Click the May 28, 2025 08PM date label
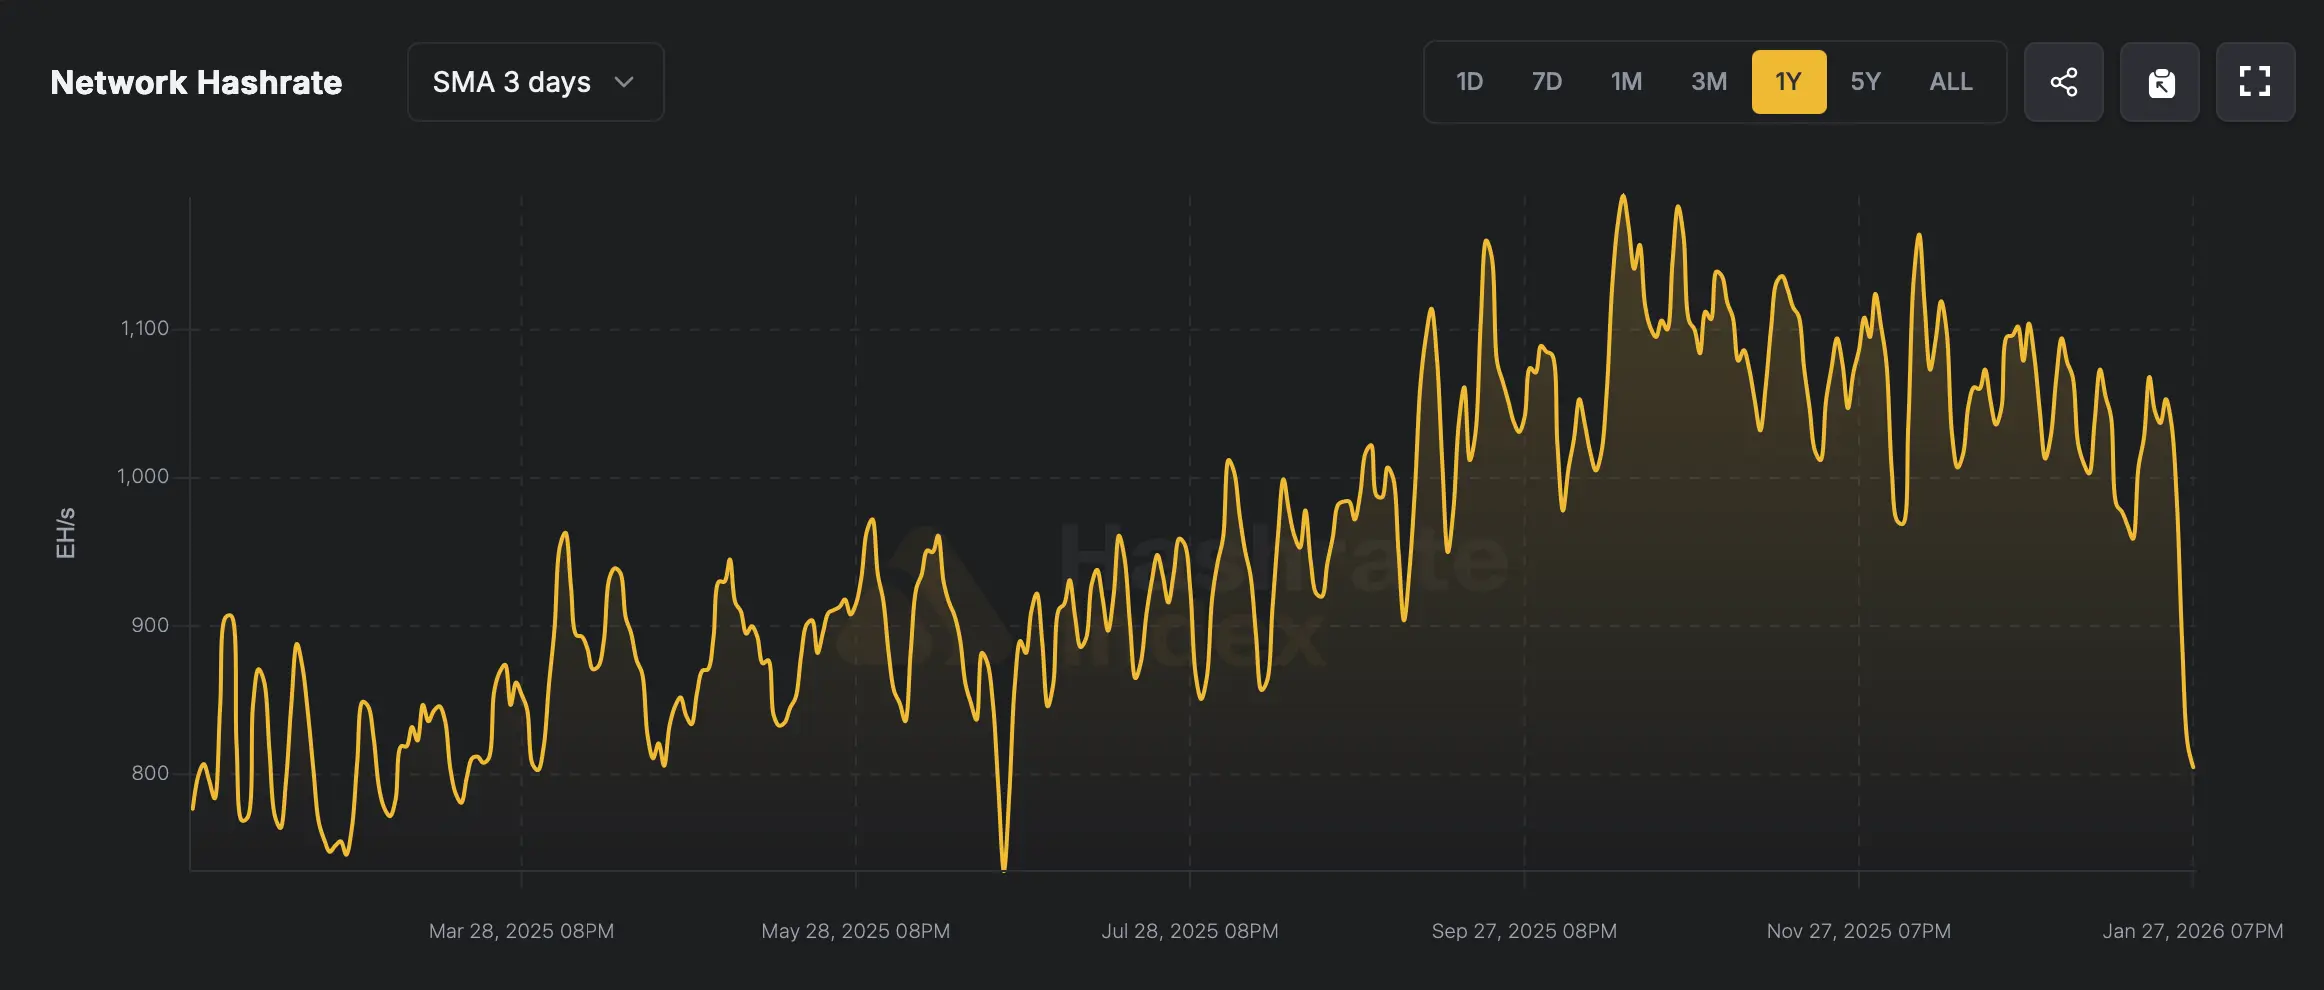Image resolution: width=2324 pixels, height=990 pixels. tap(855, 931)
